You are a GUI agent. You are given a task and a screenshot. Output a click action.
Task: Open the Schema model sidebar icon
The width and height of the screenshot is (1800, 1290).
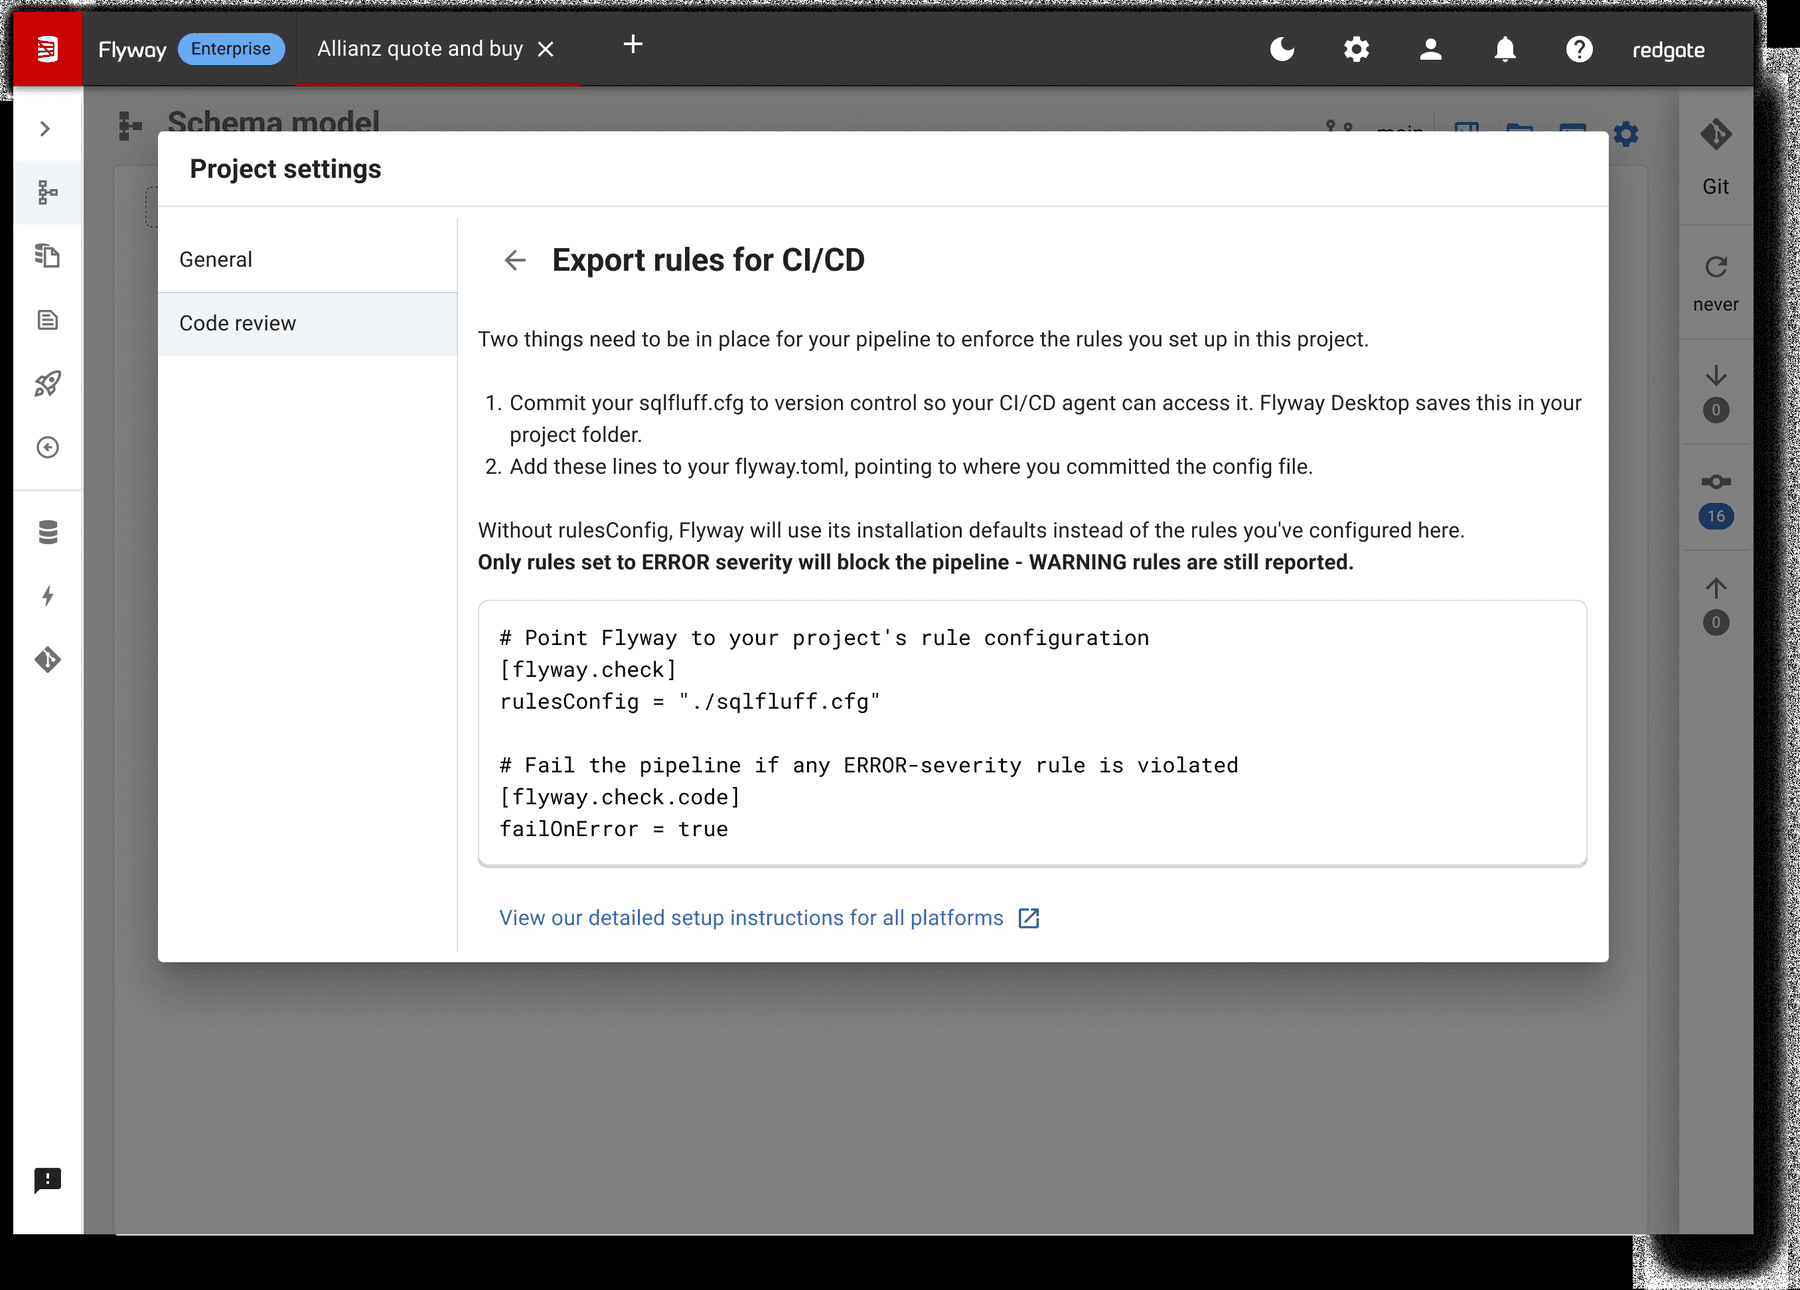pyautogui.click(x=48, y=192)
